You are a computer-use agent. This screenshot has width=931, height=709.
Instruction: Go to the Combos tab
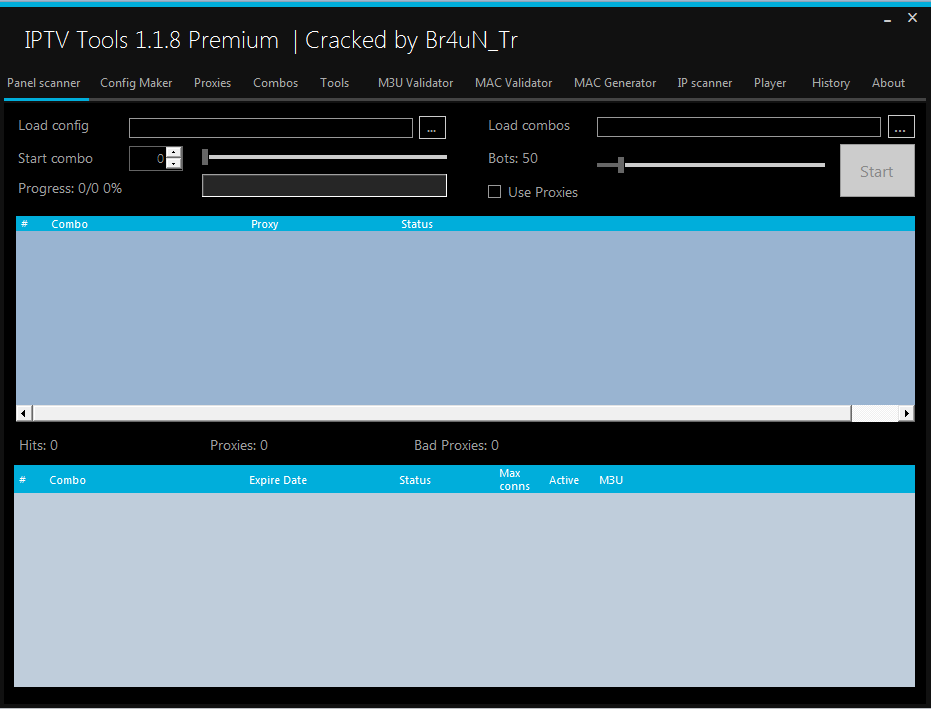click(276, 83)
